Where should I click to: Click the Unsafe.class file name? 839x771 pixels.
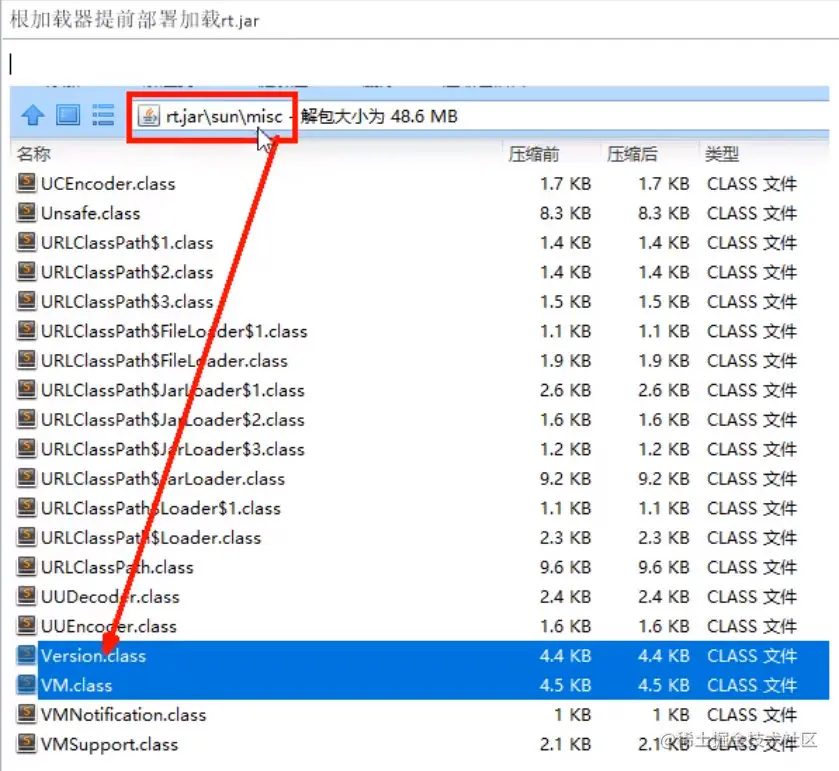pos(90,213)
